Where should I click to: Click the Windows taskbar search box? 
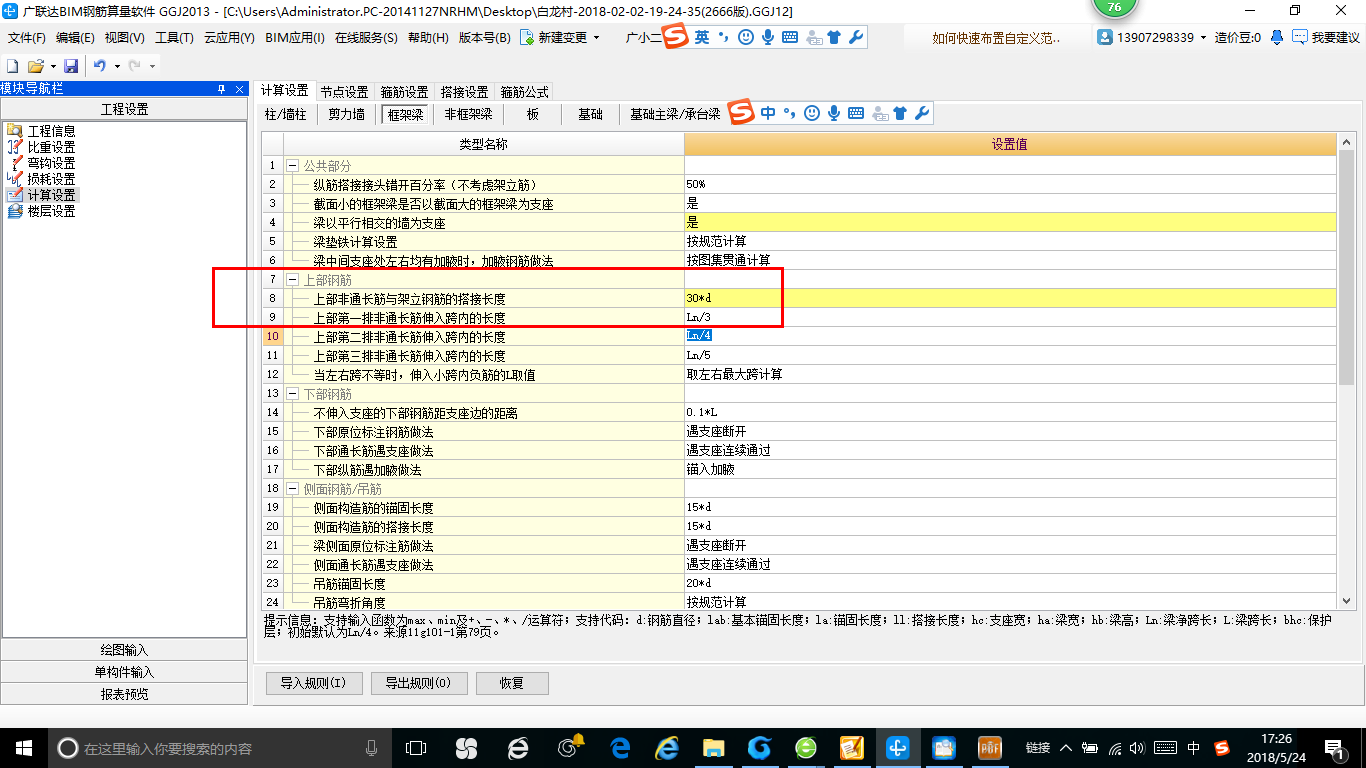tap(220, 748)
